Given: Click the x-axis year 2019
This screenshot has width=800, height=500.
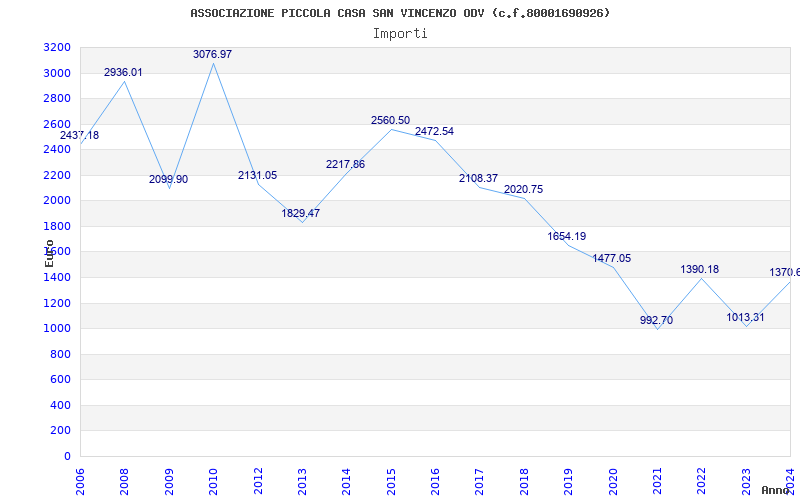Looking at the screenshot, I should 568,481.
